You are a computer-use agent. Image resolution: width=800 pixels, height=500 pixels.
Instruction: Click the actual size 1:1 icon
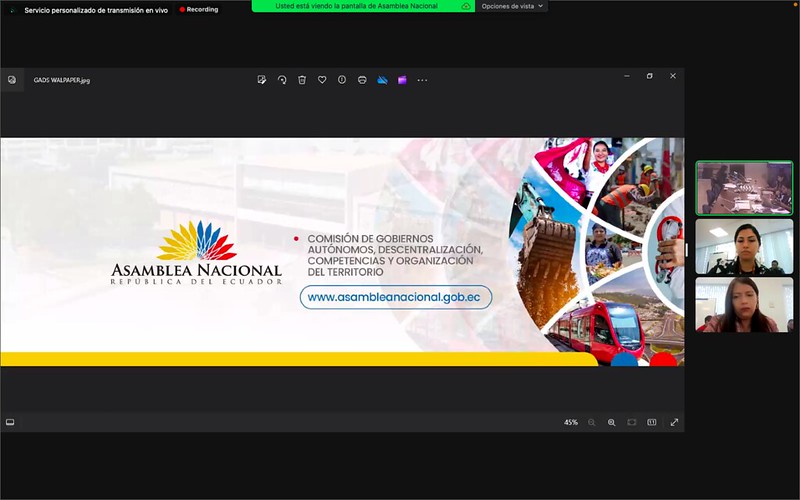click(652, 422)
